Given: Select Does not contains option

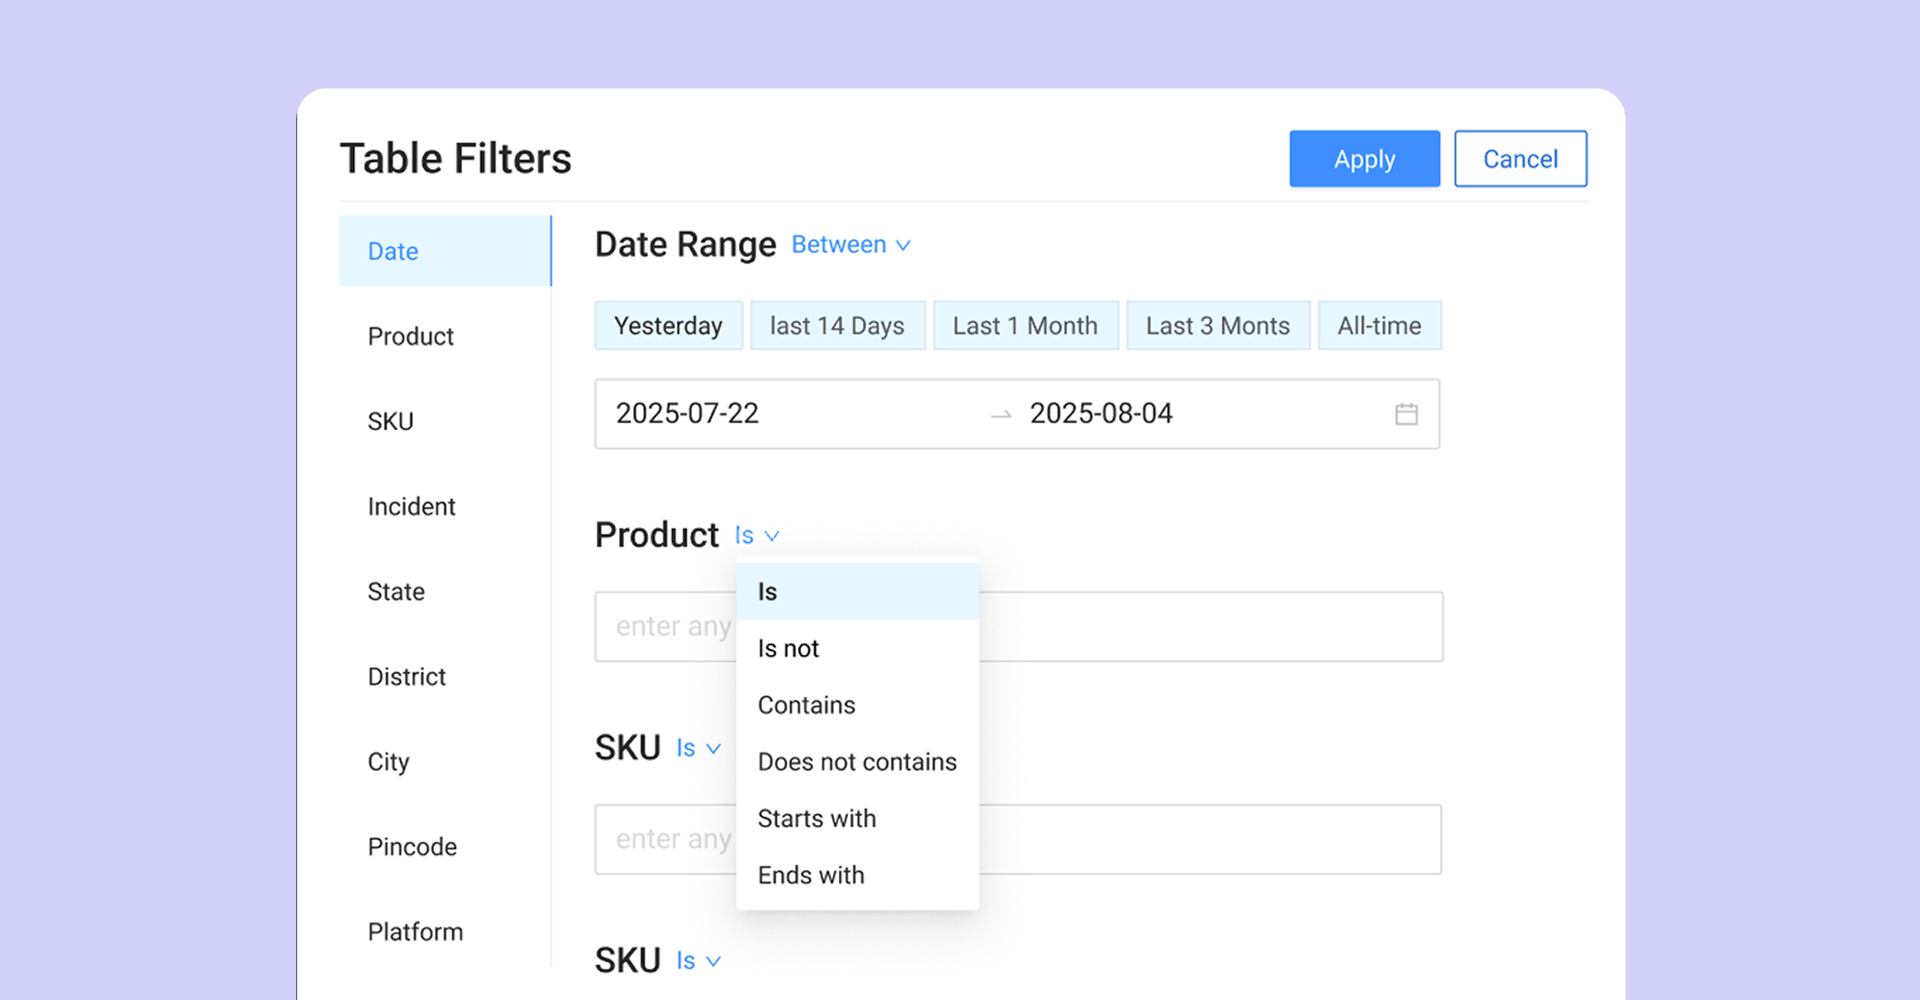Looking at the screenshot, I should (x=857, y=762).
